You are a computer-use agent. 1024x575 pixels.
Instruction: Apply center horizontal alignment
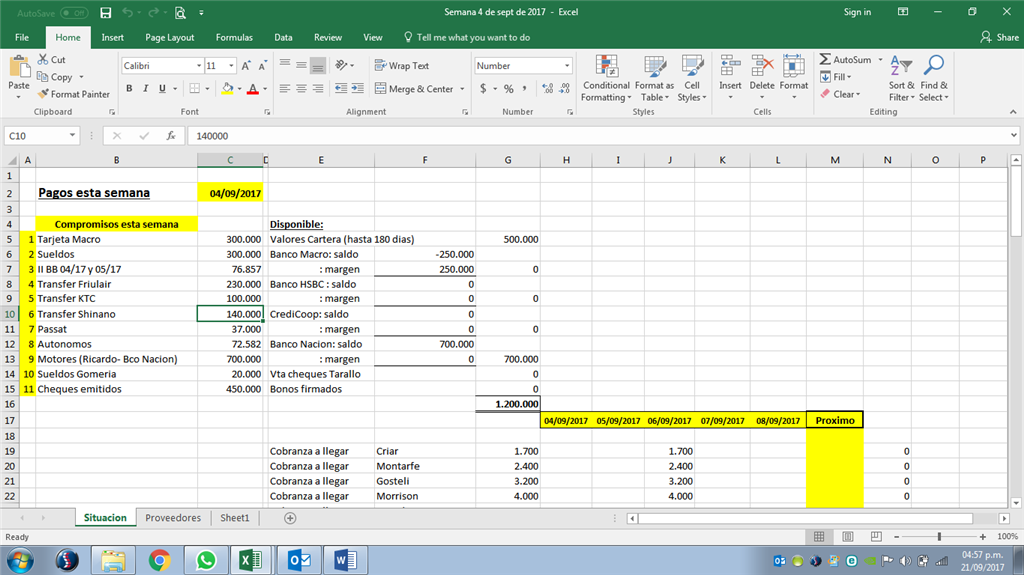(x=301, y=89)
